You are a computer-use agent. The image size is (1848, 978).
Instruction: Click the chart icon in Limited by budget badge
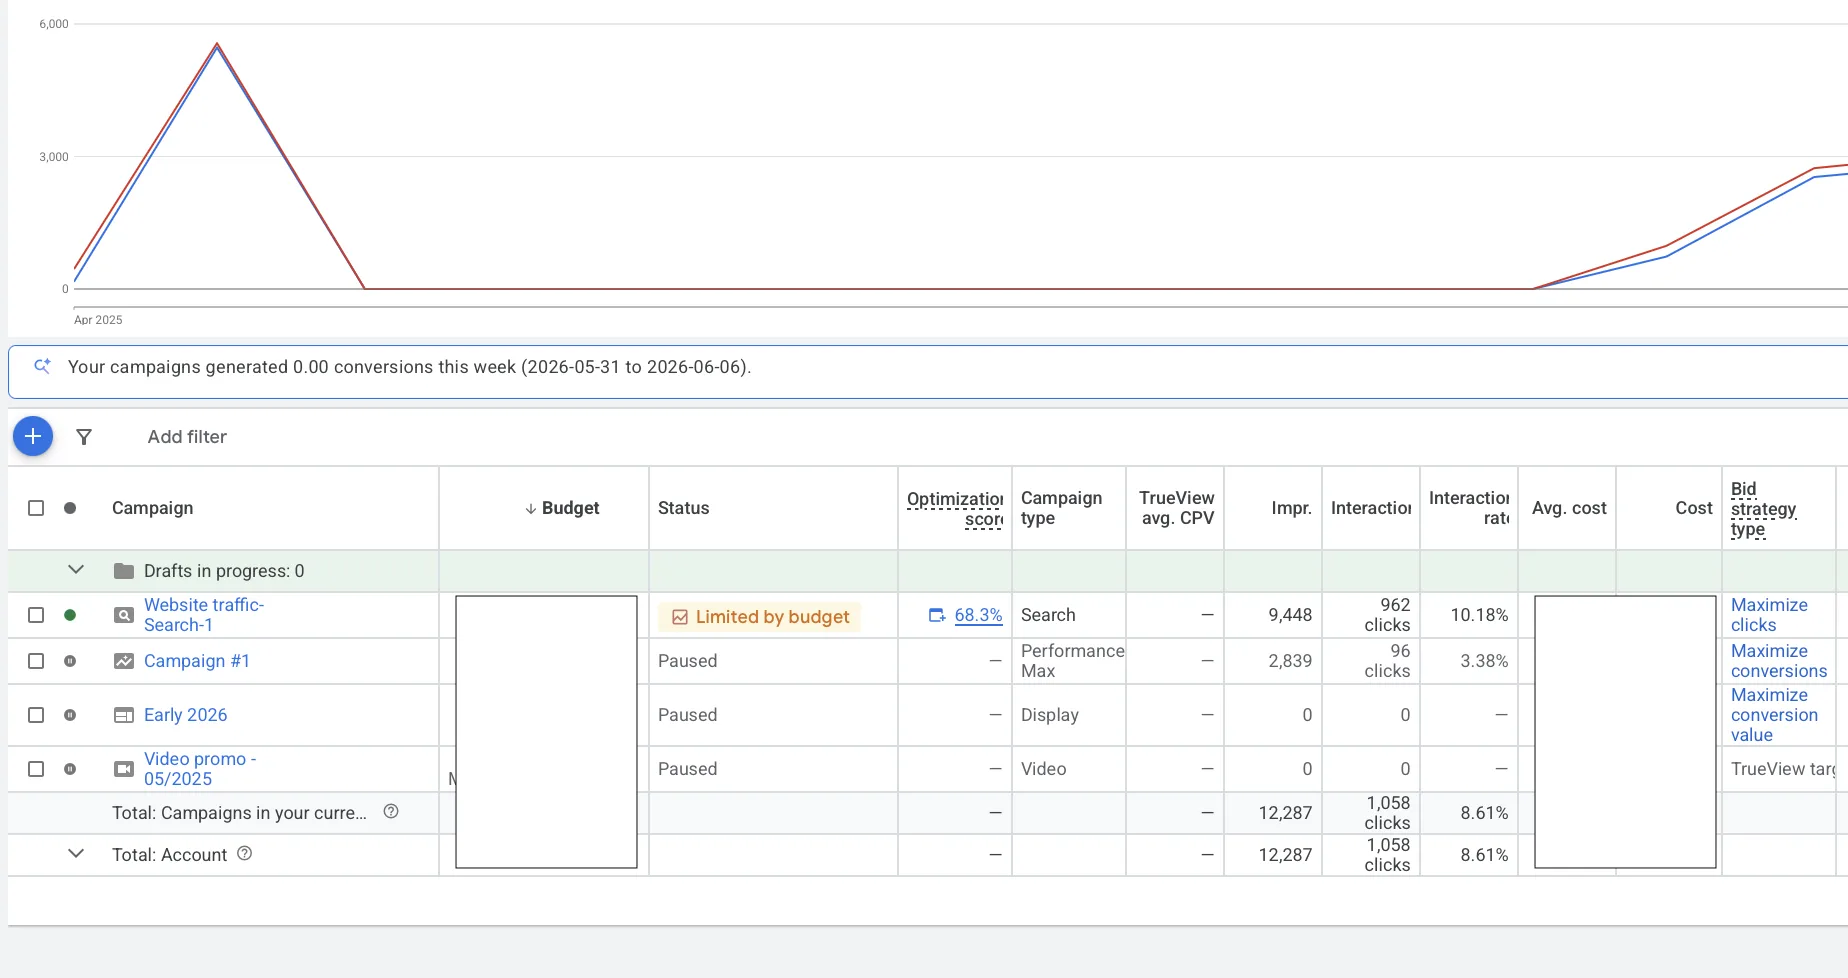(680, 617)
